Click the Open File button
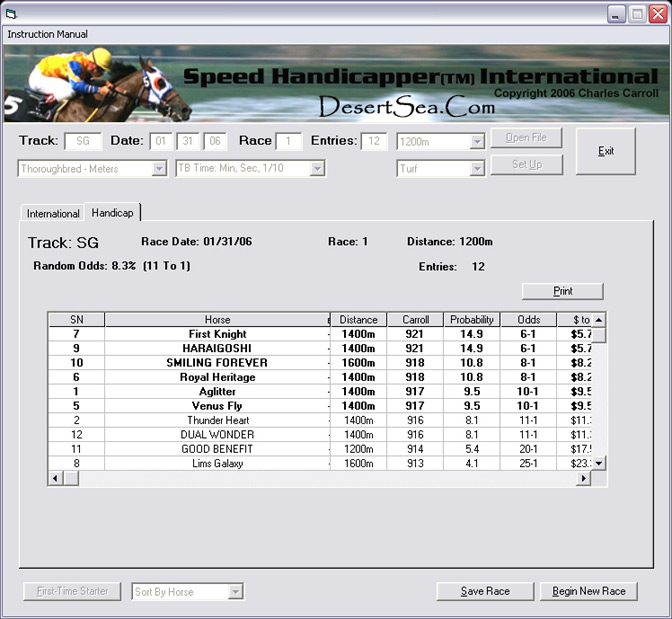Image resolution: width=672 pixels, height=619 pixels. click(526, 138)
